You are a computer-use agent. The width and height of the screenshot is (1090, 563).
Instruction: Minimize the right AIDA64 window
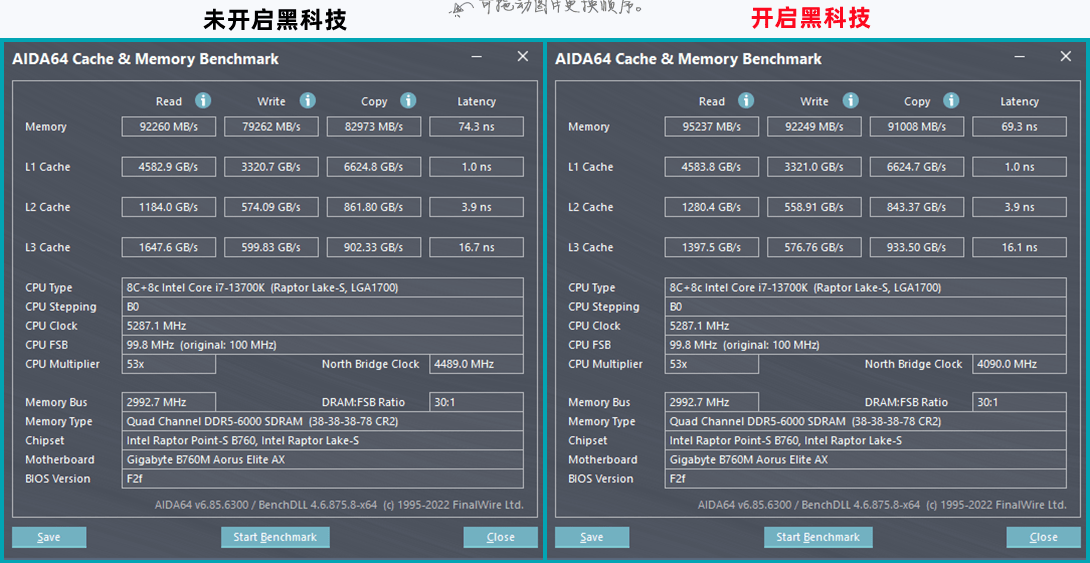(1020, 57)
